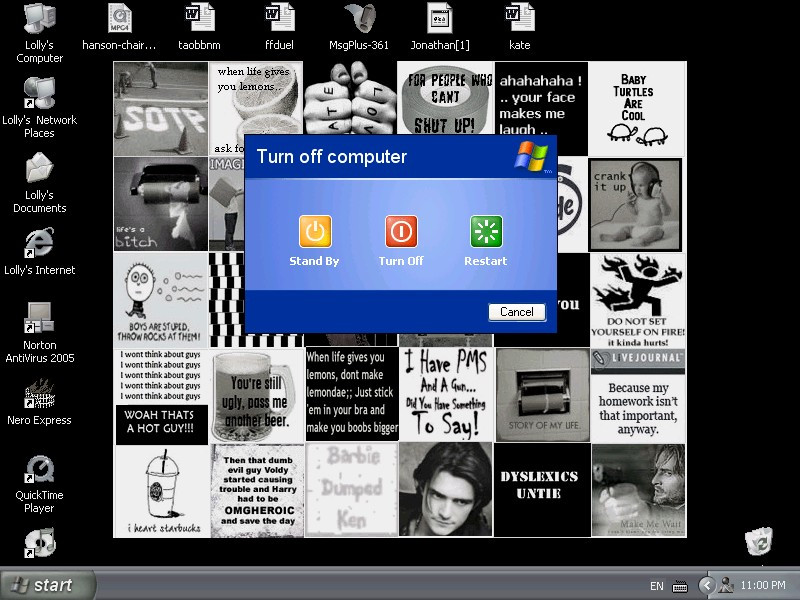The image size is (800, 600).
Task: Select Lolly's Network Places icon
Action: coord(39,93)
